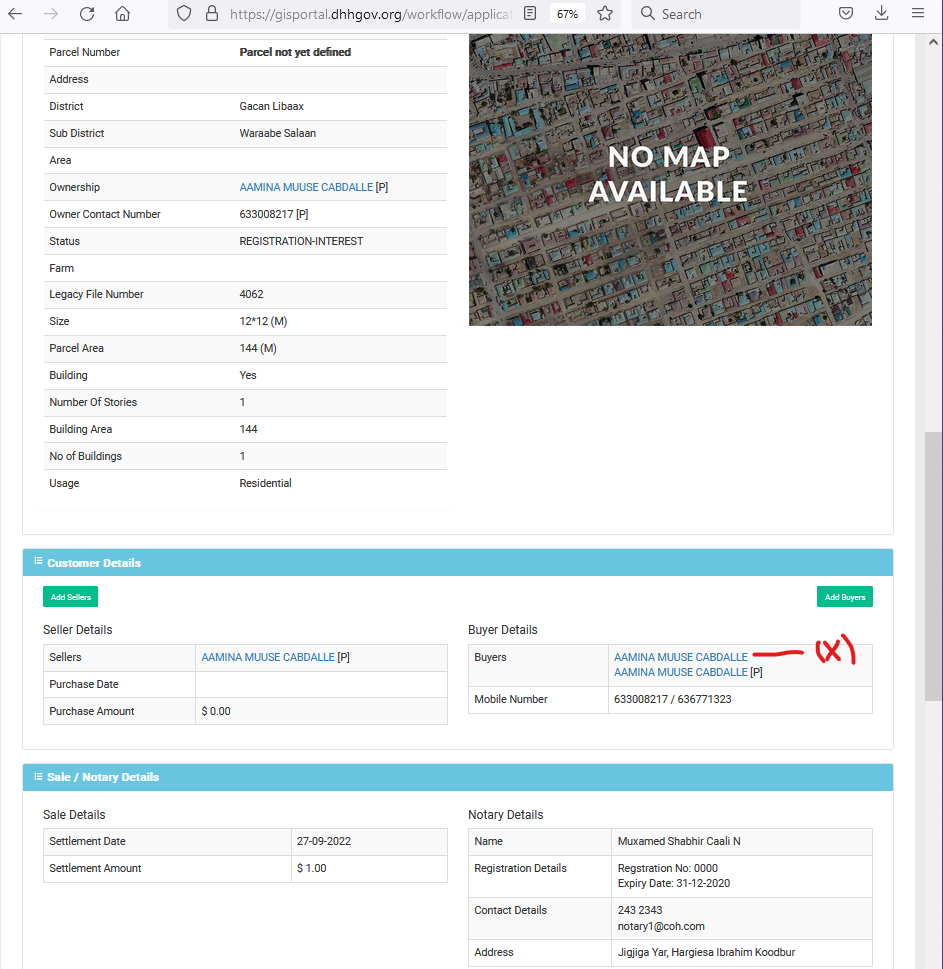Select district value 'Gacan Libaax'
The width and height of the screenshot is (943, 969).
coord(271,106)
